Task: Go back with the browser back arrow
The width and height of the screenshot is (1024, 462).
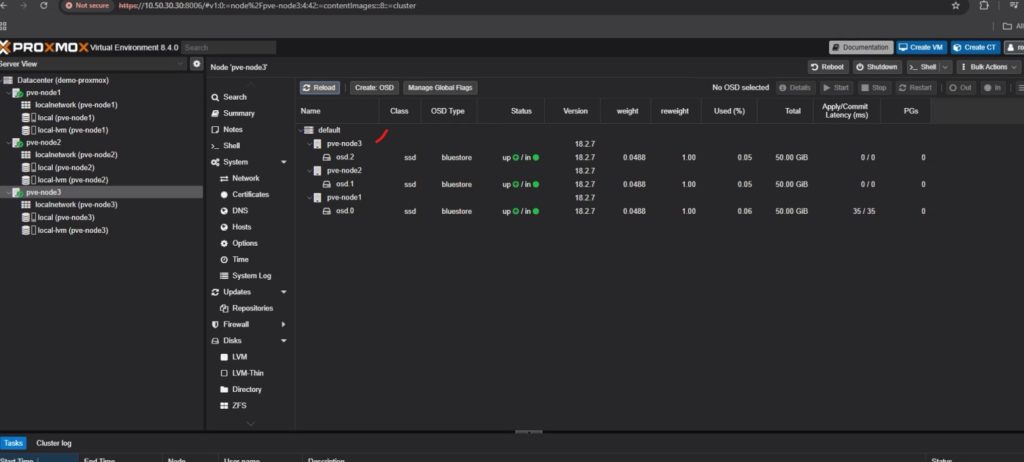Action: point(6,5)
